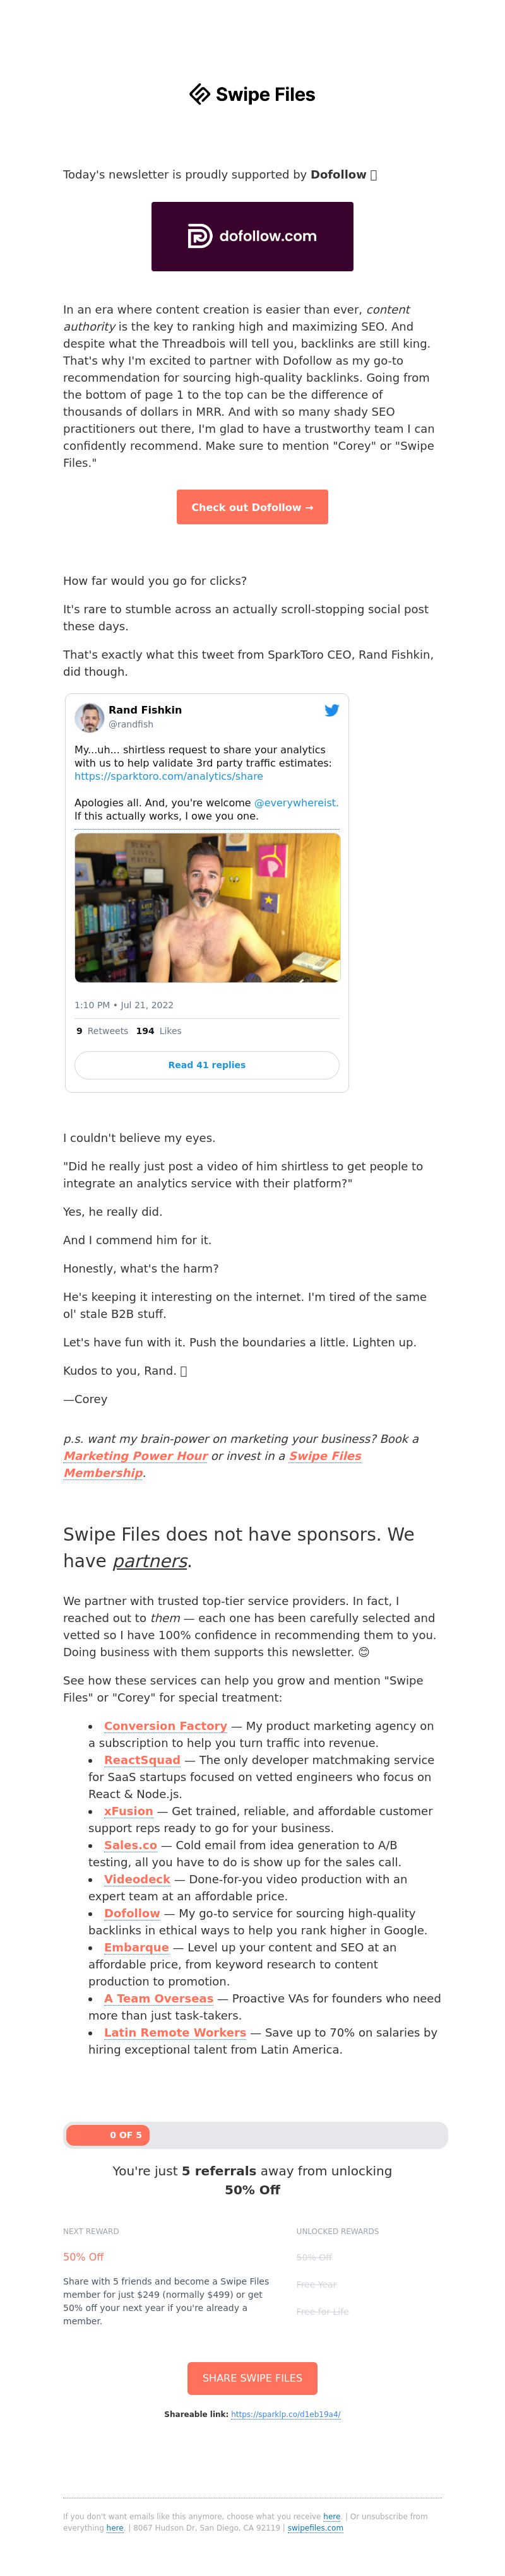Click Read 41 replies button
Viewport: 505px width, 2576px height.
(x=207, y=1065)
